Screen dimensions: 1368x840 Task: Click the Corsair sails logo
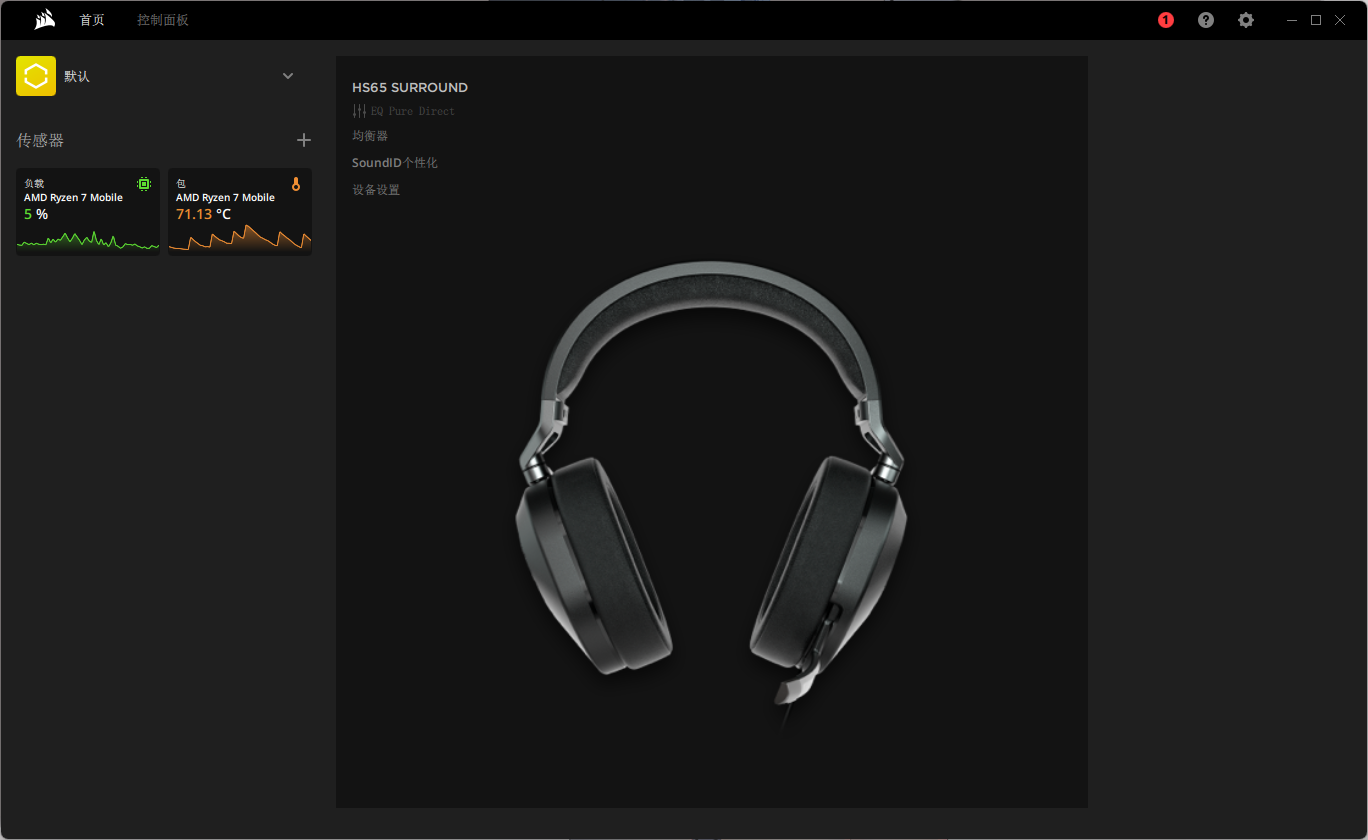tap(44, 20)
